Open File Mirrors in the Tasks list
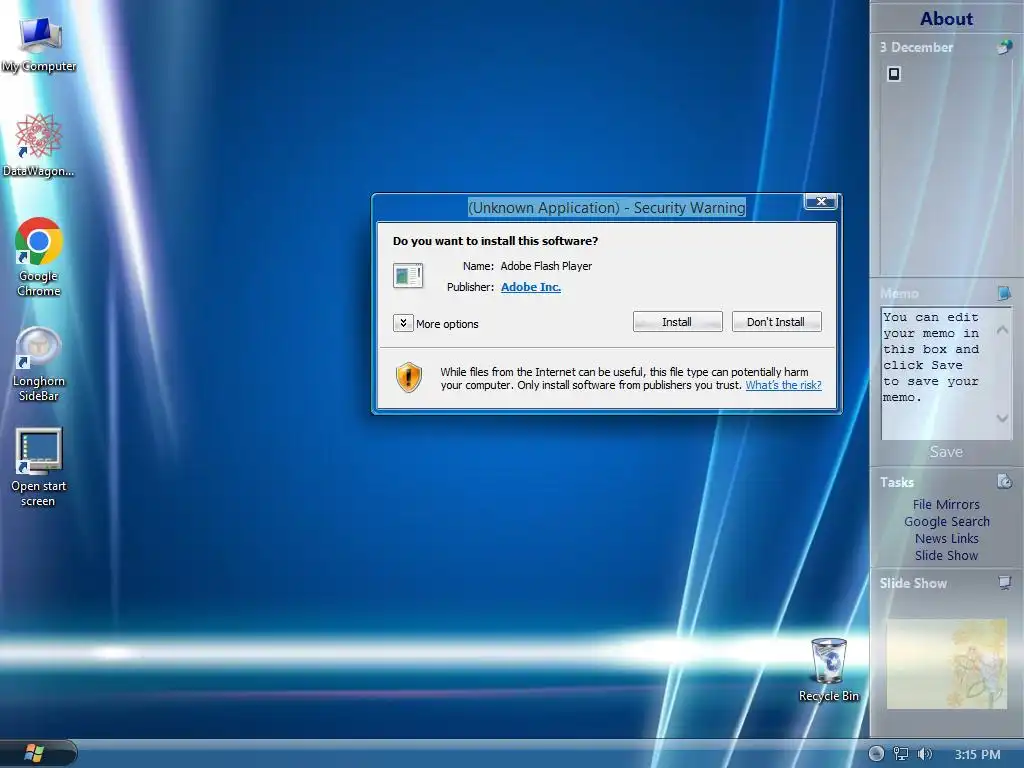 [x=946, y=504]
